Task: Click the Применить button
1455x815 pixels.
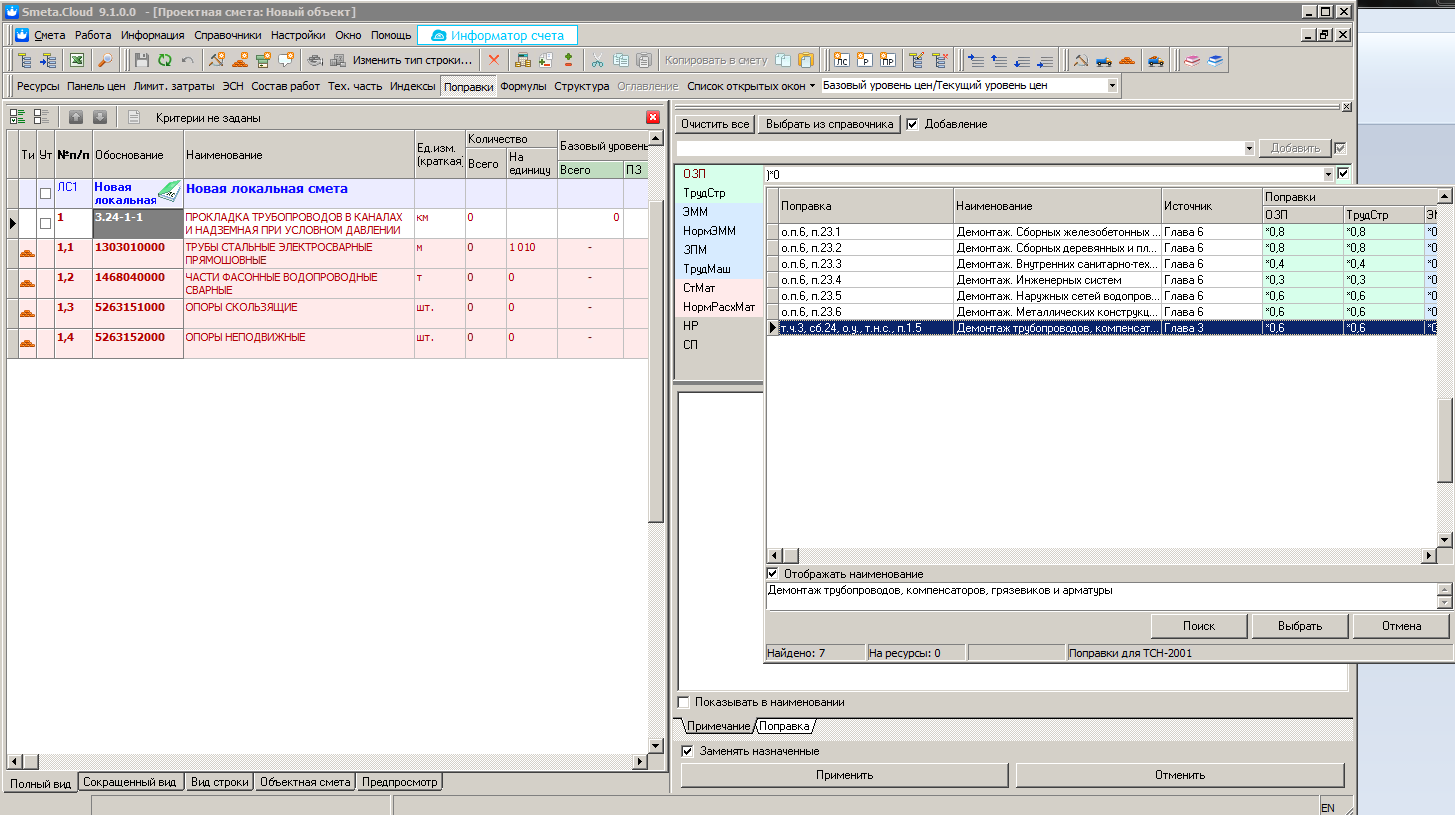Action: click(844, 775)
